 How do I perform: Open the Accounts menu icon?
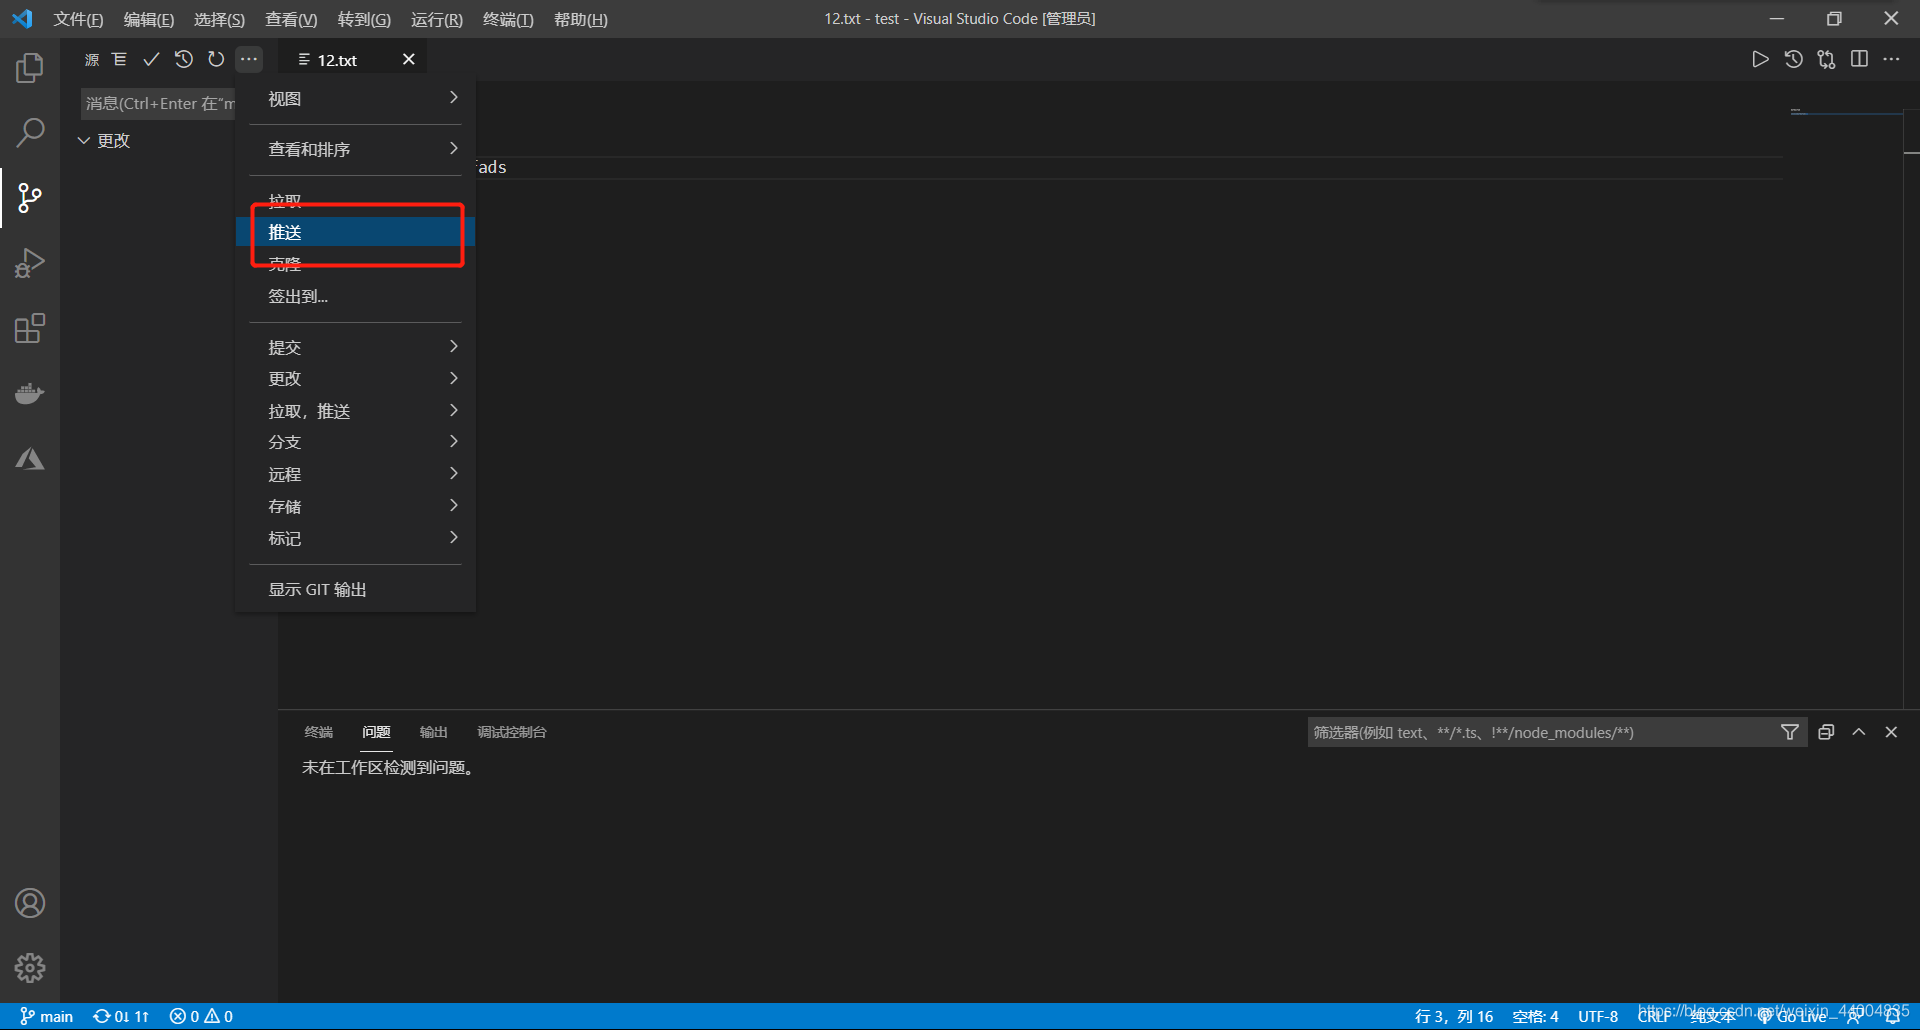(x=30, y=903)
